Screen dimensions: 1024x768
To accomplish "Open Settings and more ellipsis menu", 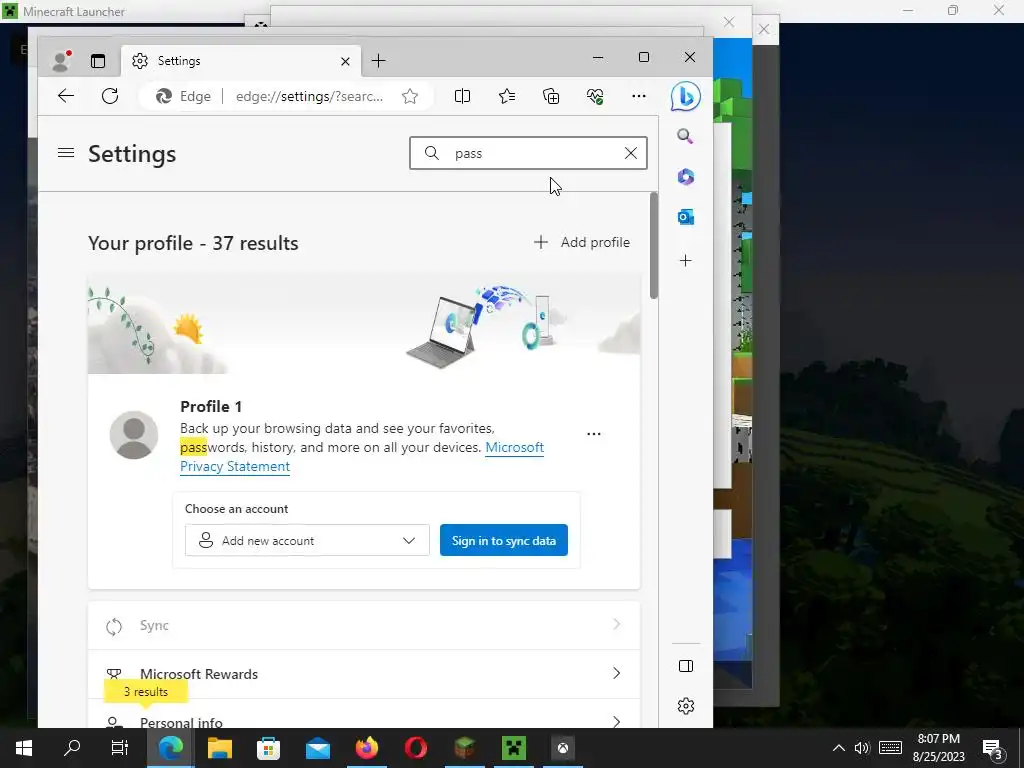I will (639, 96).
